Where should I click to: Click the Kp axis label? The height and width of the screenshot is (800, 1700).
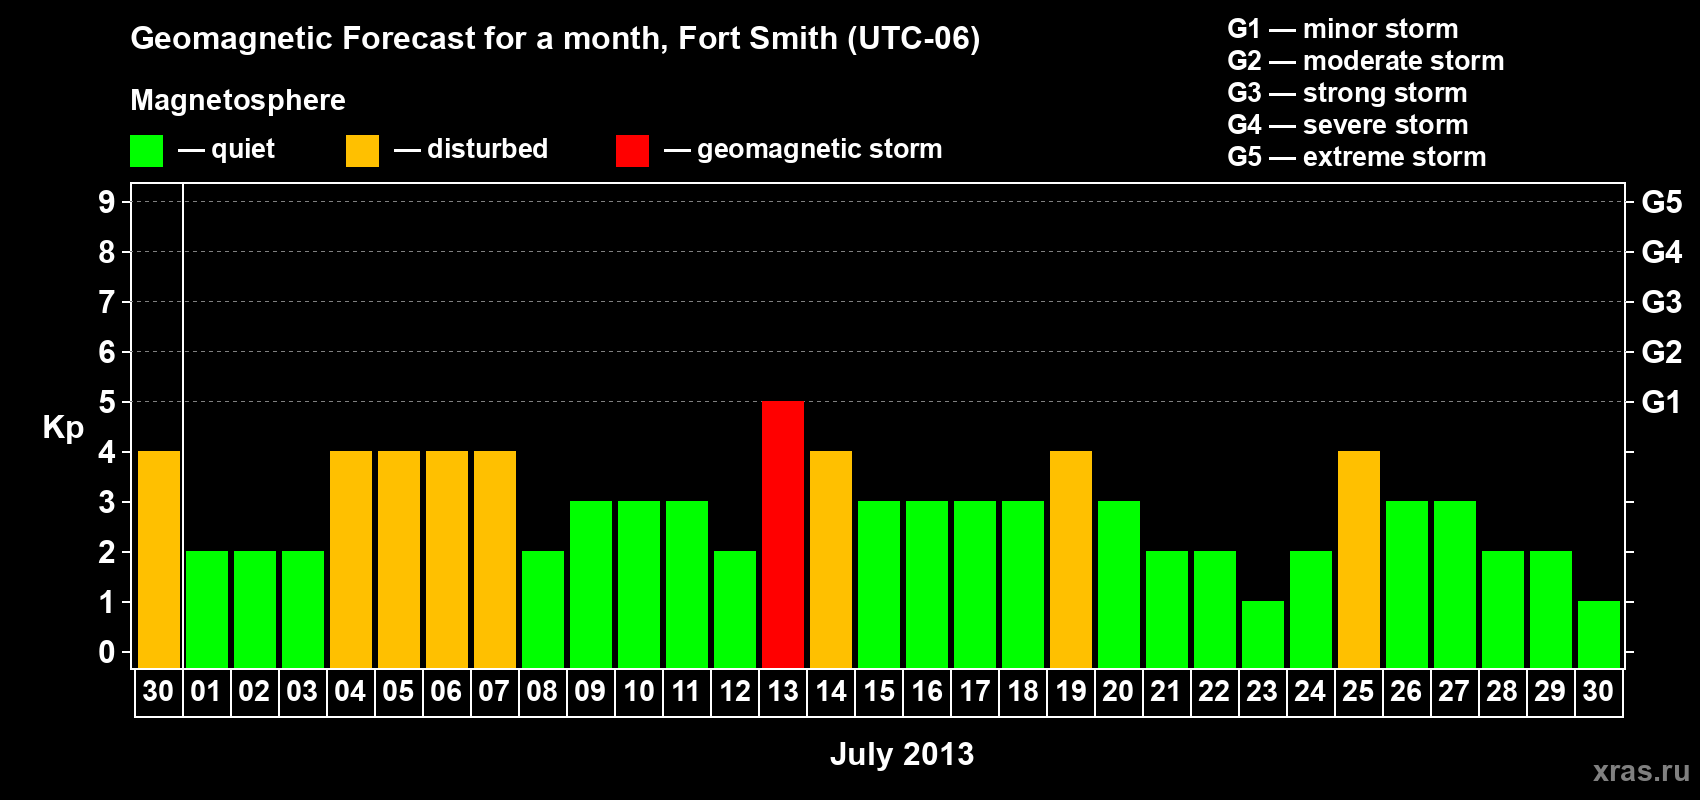point(63,427)
